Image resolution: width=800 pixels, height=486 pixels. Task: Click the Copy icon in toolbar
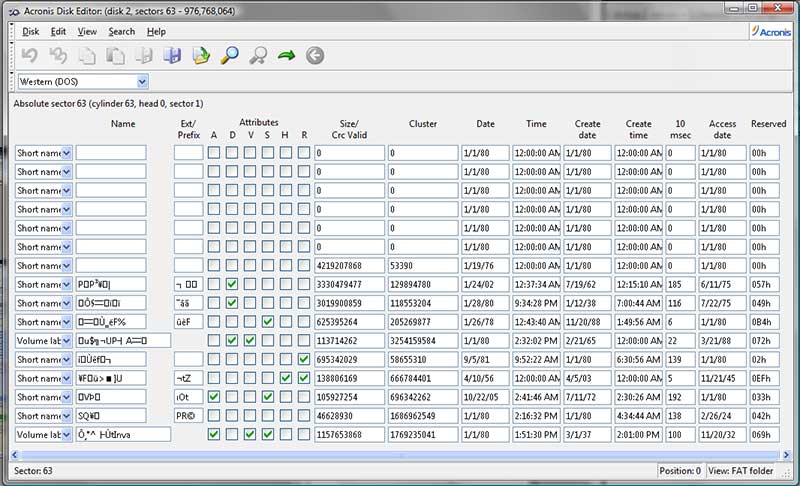click(x=87, y=55)
